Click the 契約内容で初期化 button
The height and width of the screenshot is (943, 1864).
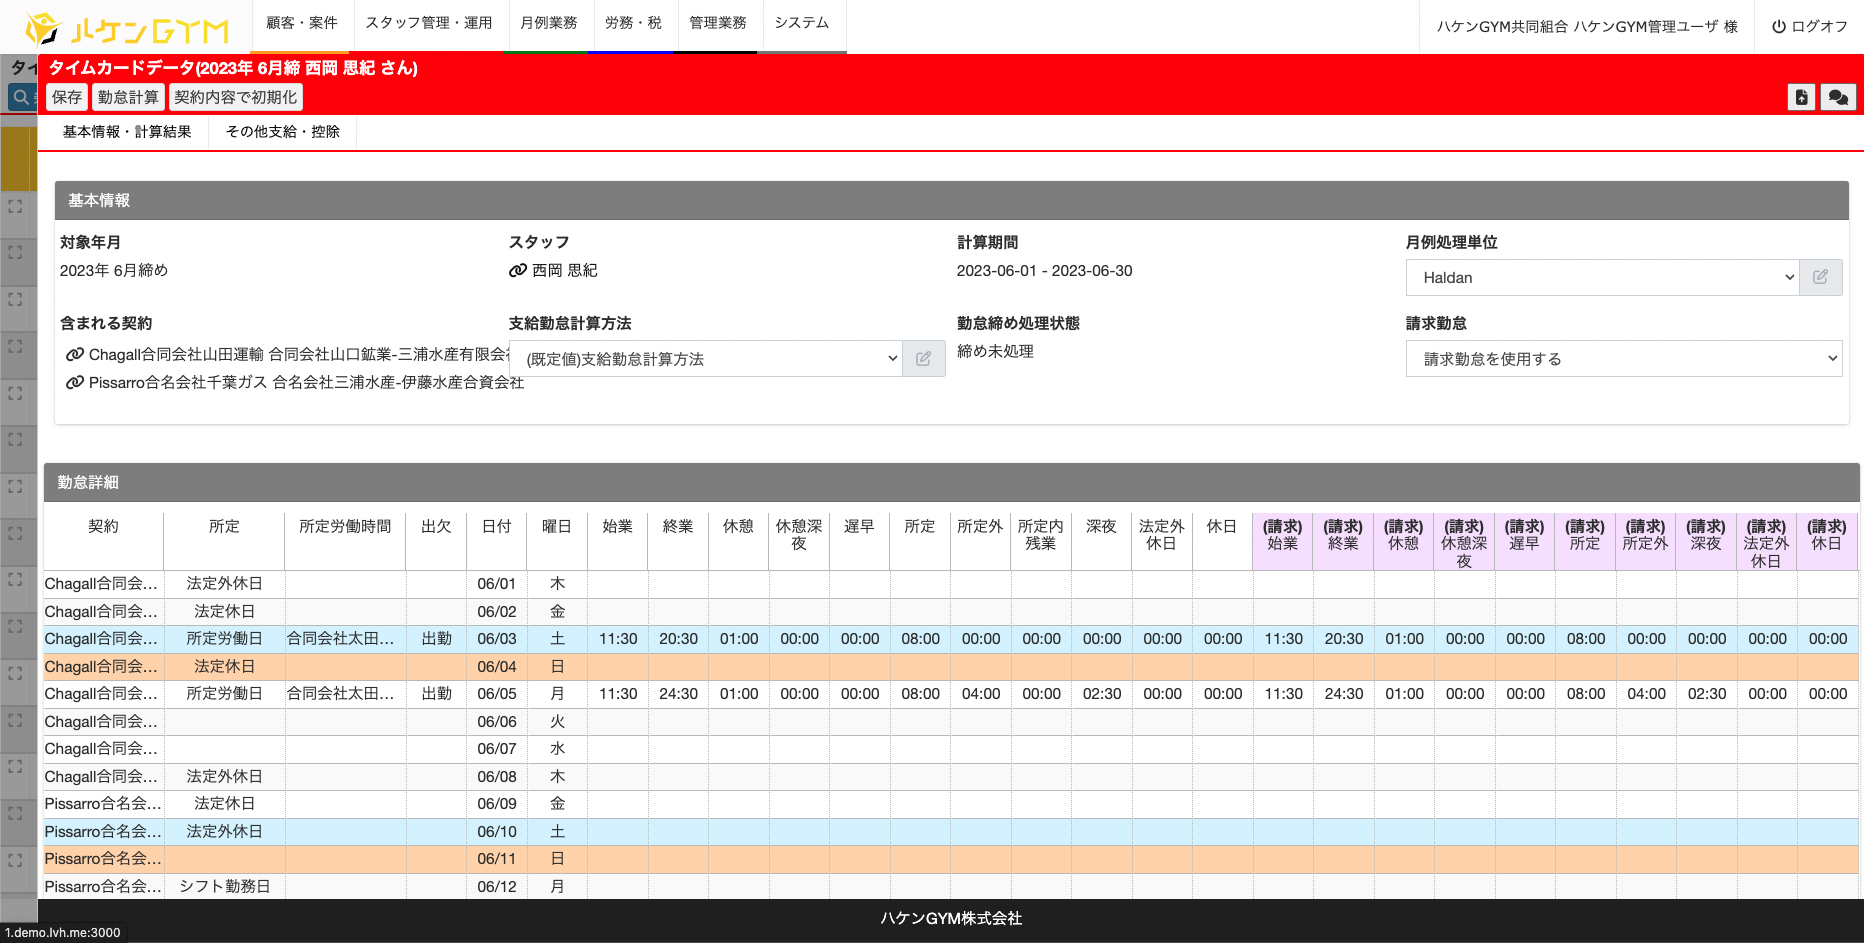[235, 97]
